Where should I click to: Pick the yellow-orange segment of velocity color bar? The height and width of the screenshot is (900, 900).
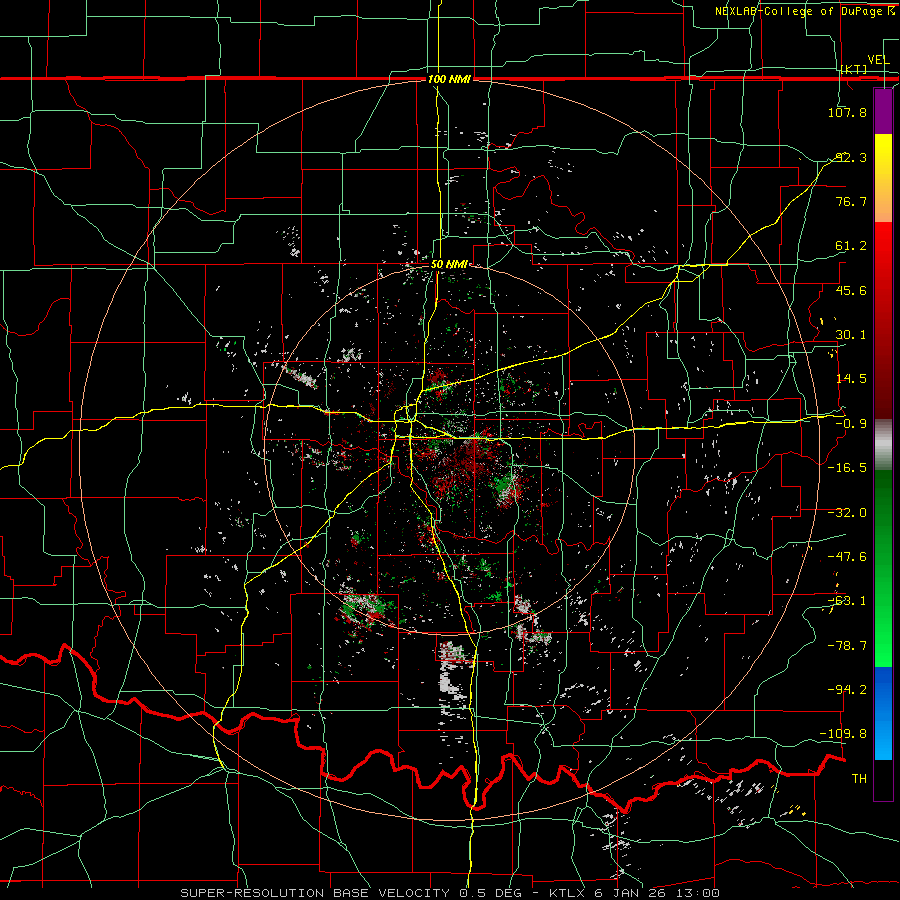coord(883,178)
